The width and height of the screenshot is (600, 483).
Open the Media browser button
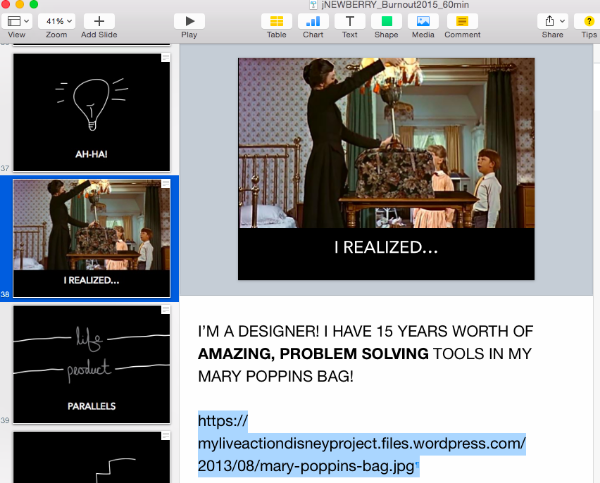(423, 21)
